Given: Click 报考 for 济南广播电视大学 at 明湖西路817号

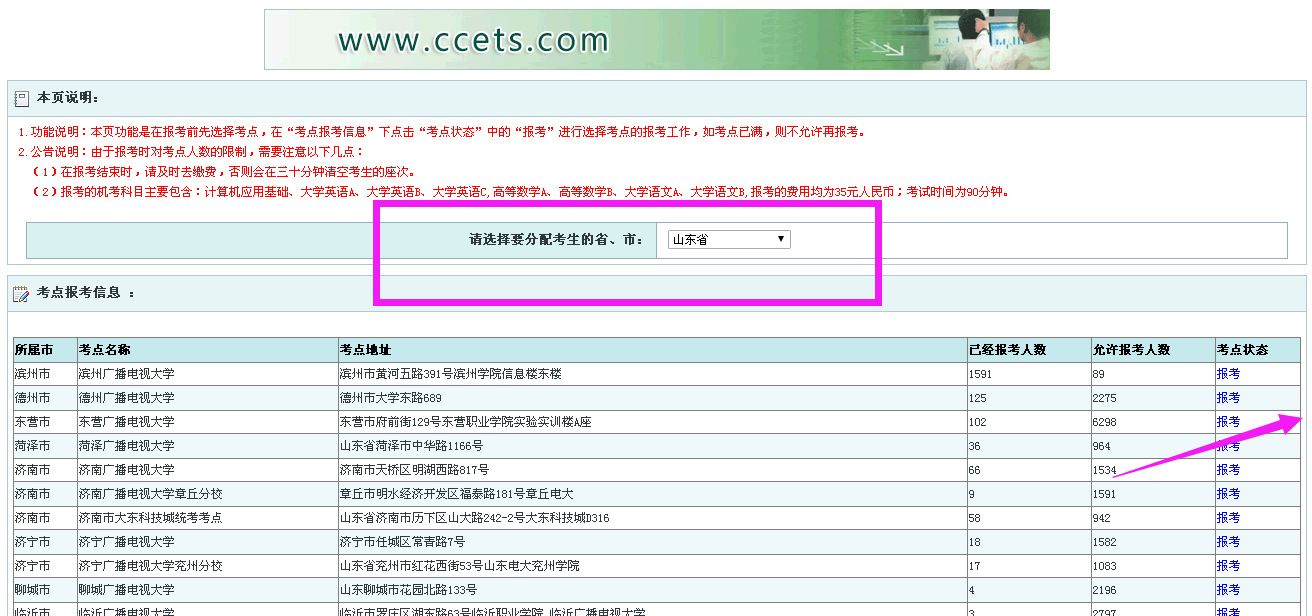Looking at the screenshot, I should [x=1228, y=470].
